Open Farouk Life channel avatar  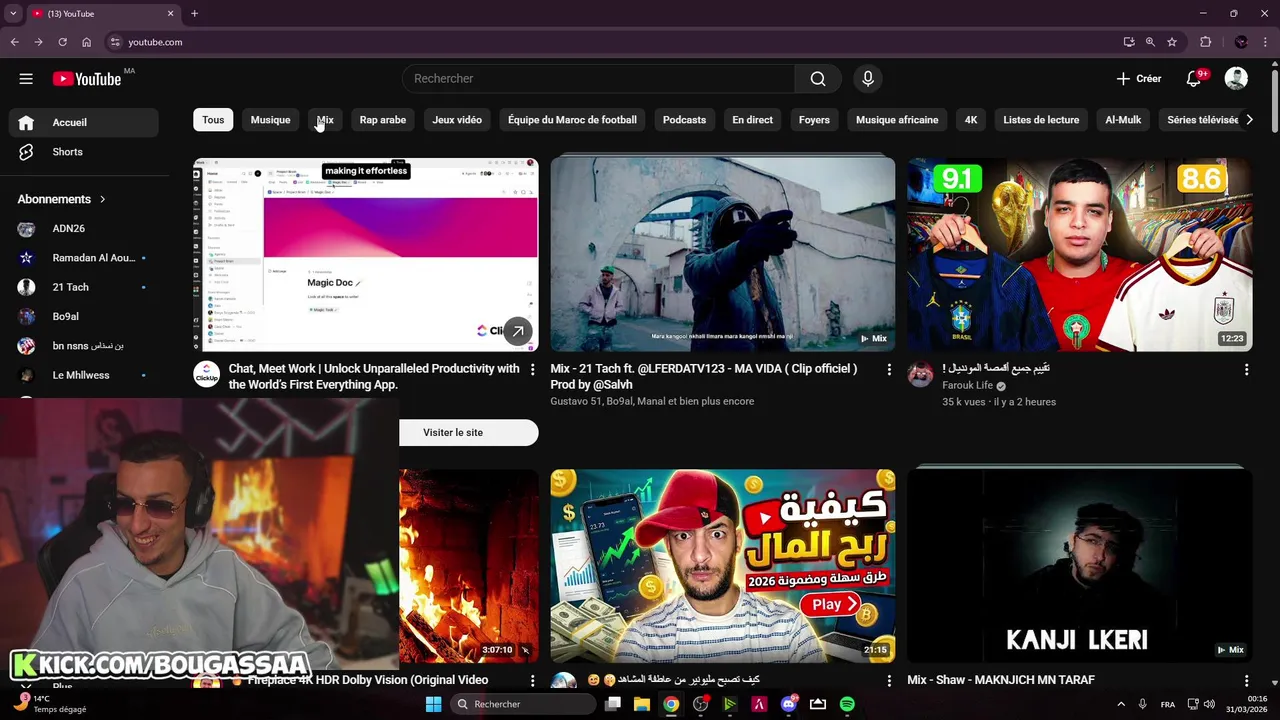[x=920, y=375]
